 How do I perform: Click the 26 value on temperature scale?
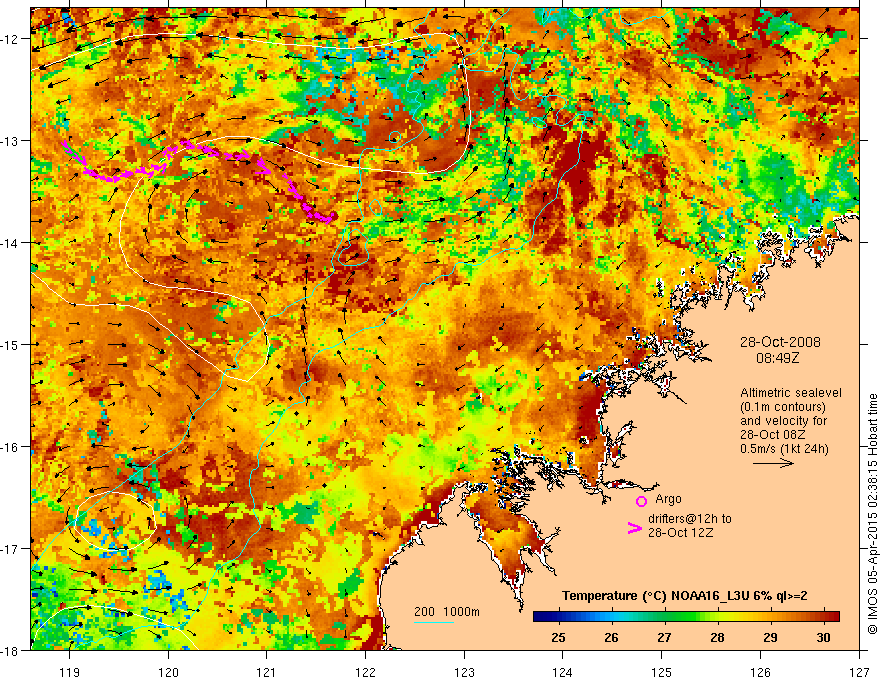[x=611, y=638]
